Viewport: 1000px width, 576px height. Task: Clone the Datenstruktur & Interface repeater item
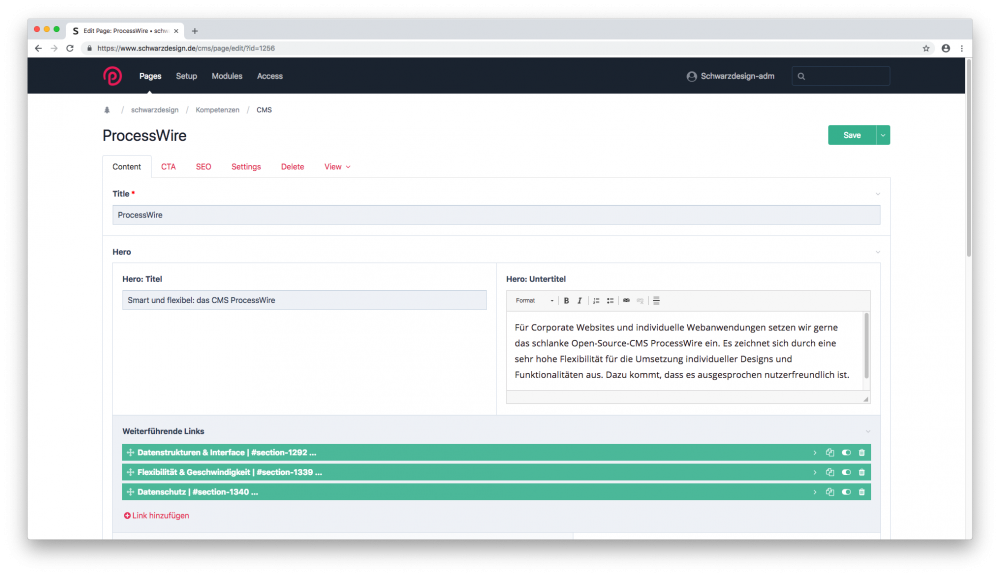pos(830,452)
